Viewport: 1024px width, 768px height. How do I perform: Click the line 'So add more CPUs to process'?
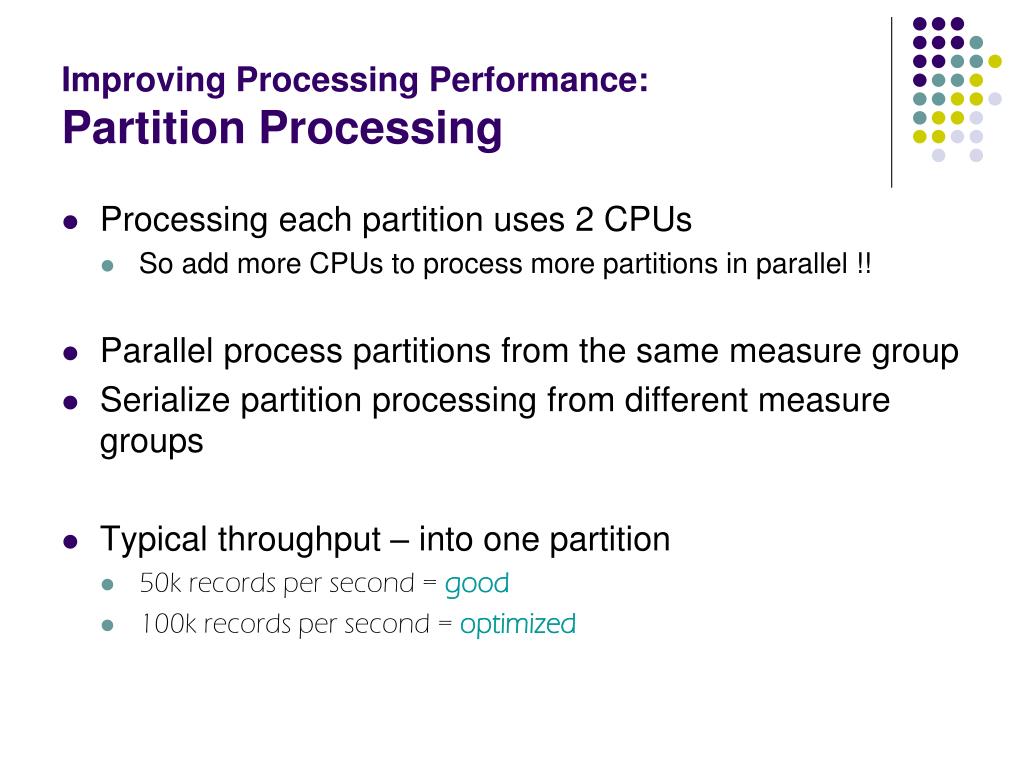coord(505,265)
